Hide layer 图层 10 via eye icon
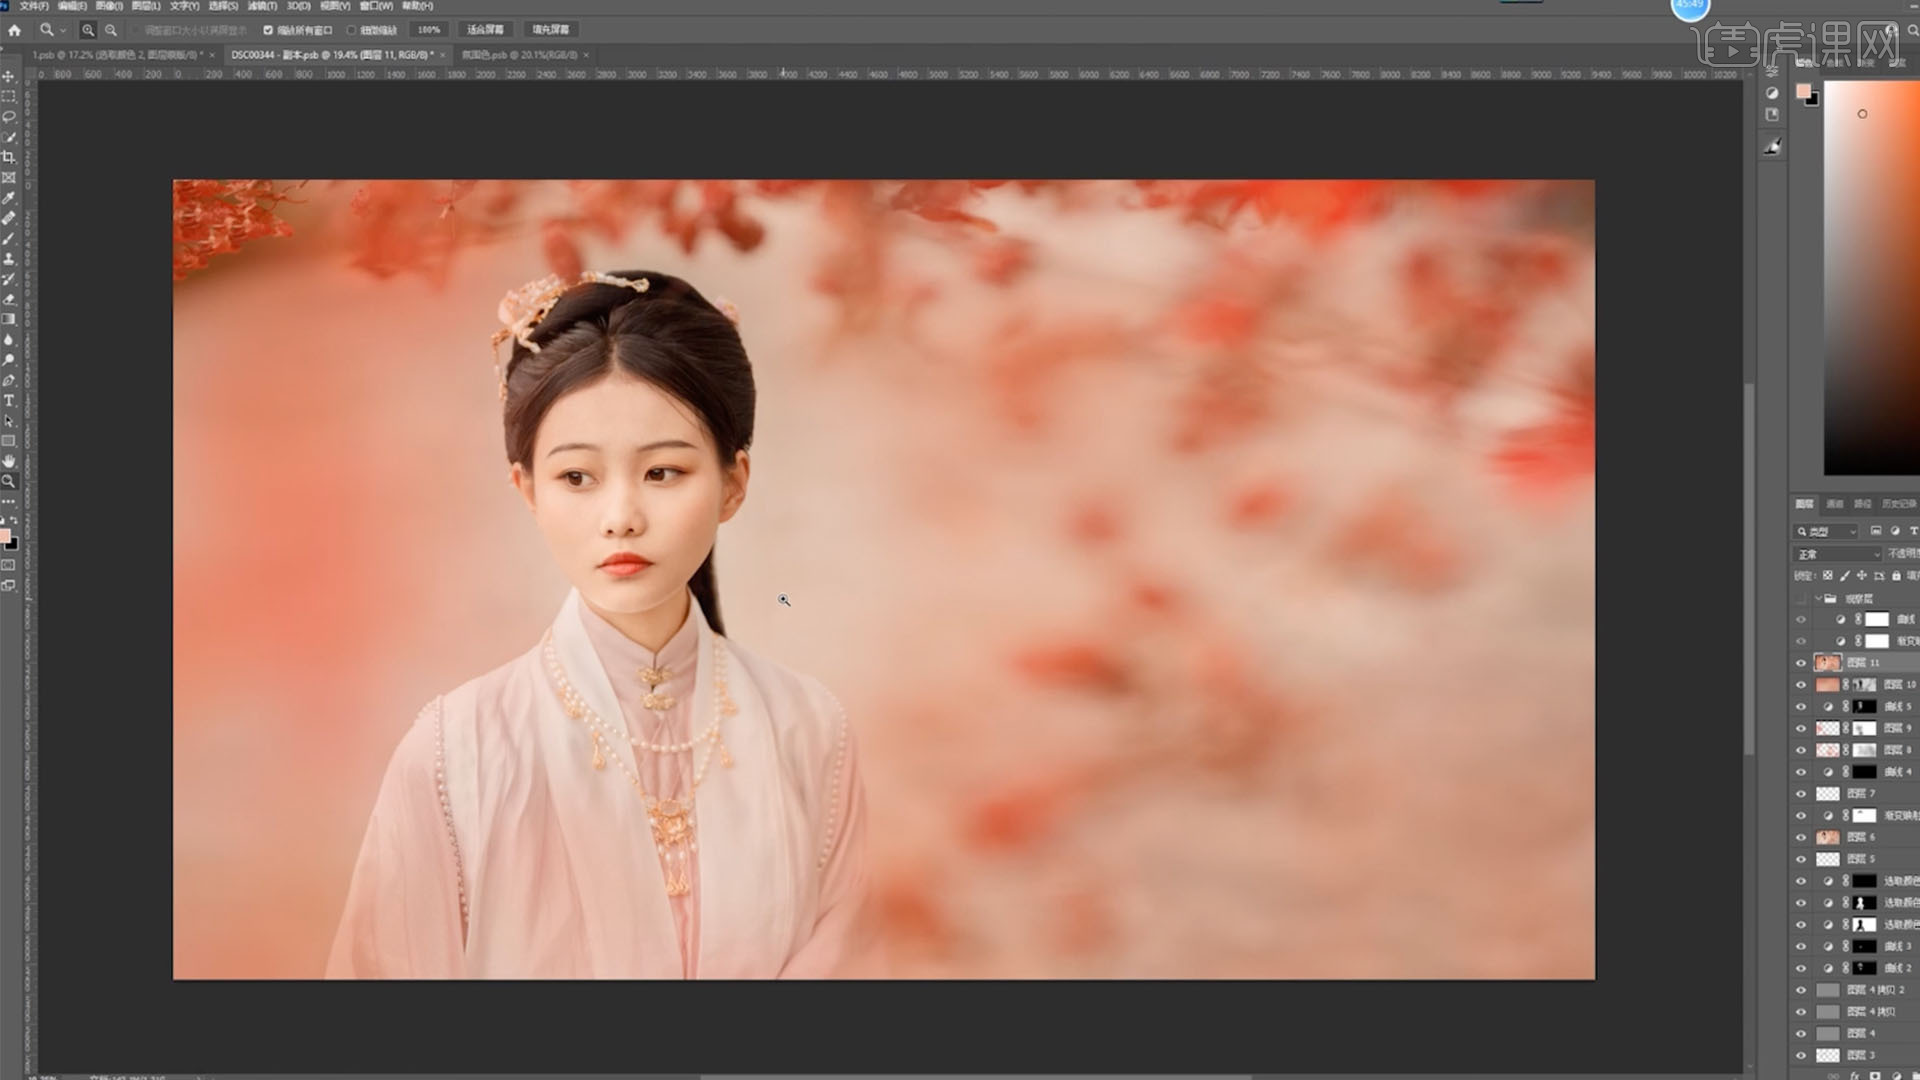The image size is (1920, 1080). (x=1801, y=685)
